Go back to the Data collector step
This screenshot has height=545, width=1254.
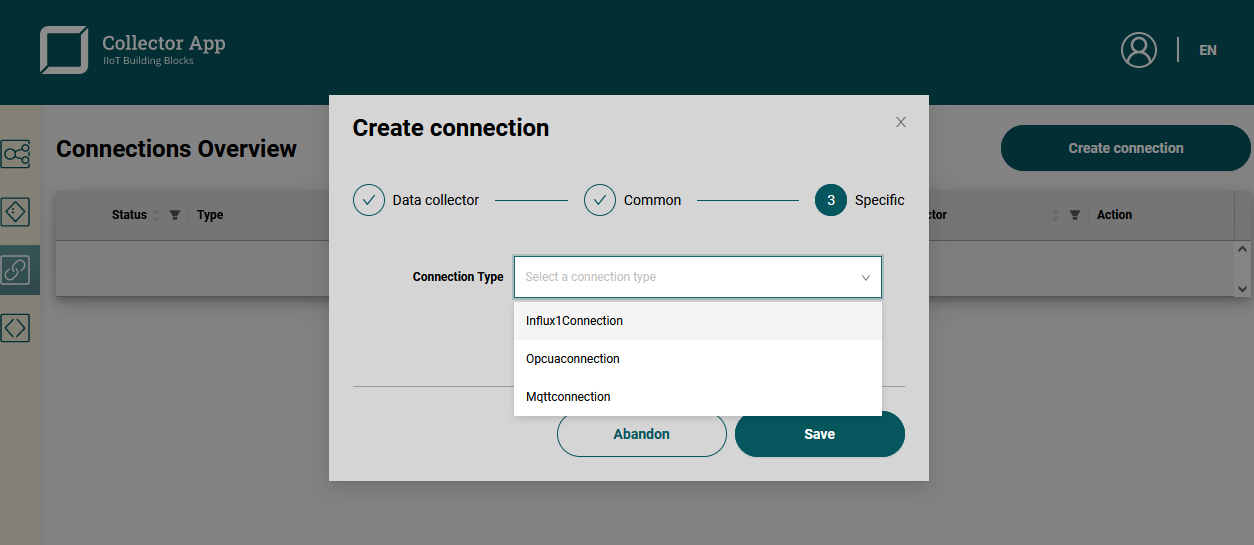[x=369, y=200]
